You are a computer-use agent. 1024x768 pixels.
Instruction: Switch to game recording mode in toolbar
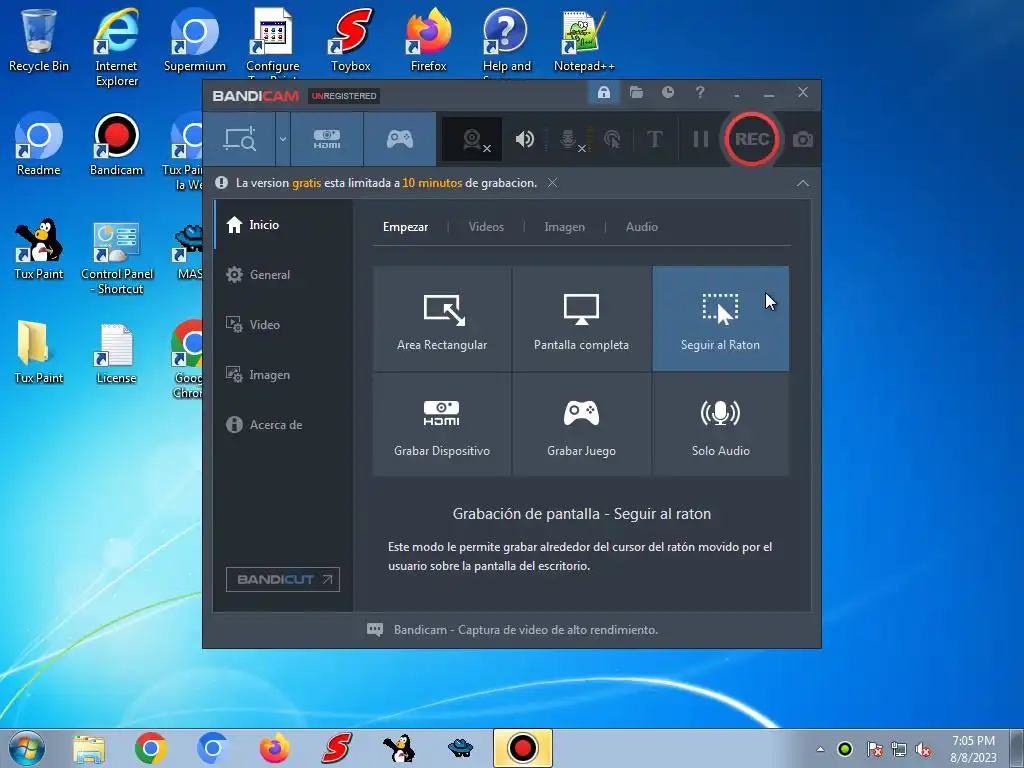(x=400, y=139)
